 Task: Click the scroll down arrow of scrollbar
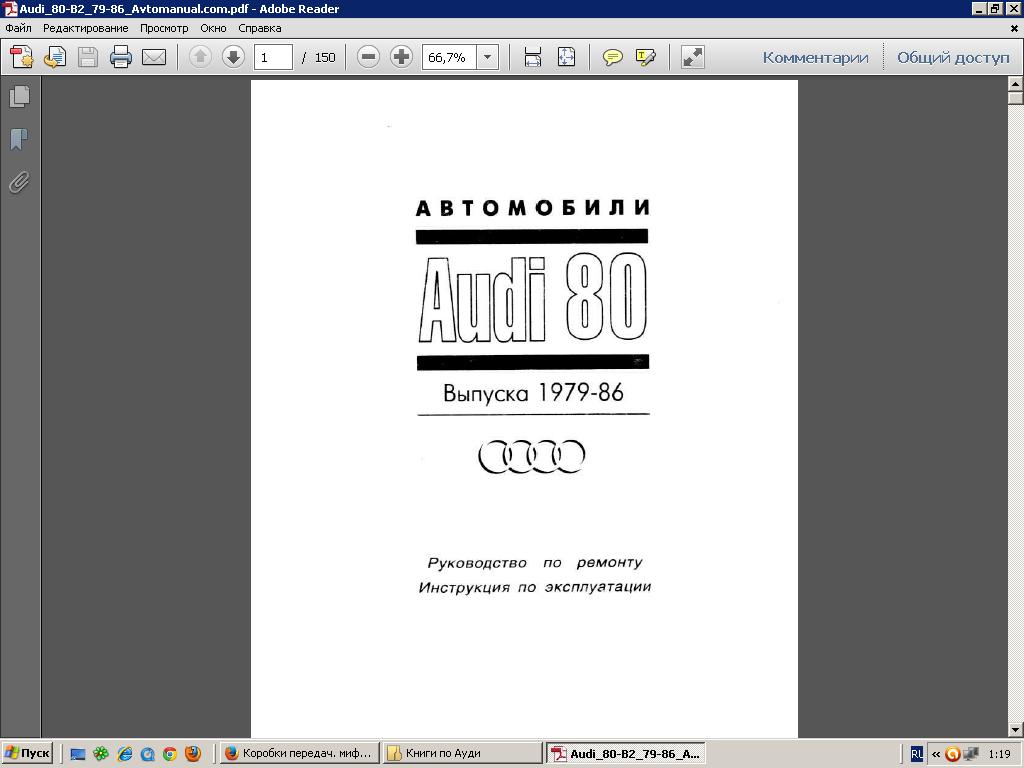click(1016, 730)
